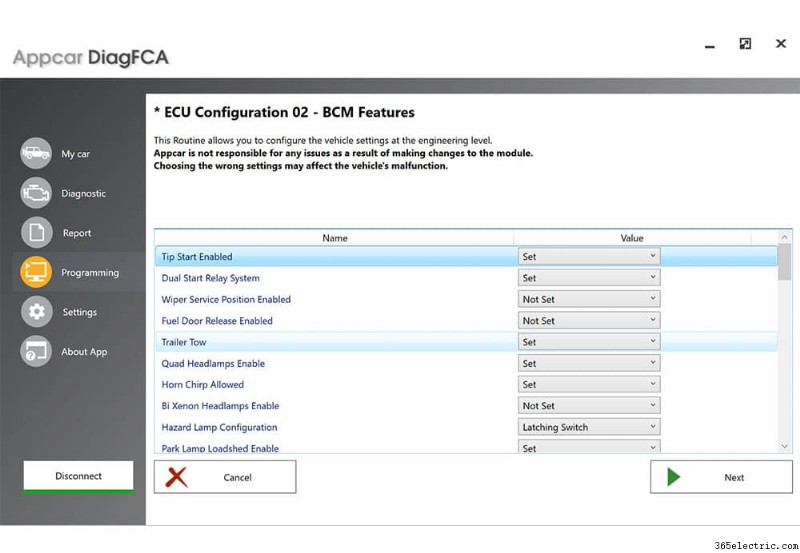Click the scroll down arrow of the list
The image size is (800, 553).
pyautogui.click(x=784, y=446)
